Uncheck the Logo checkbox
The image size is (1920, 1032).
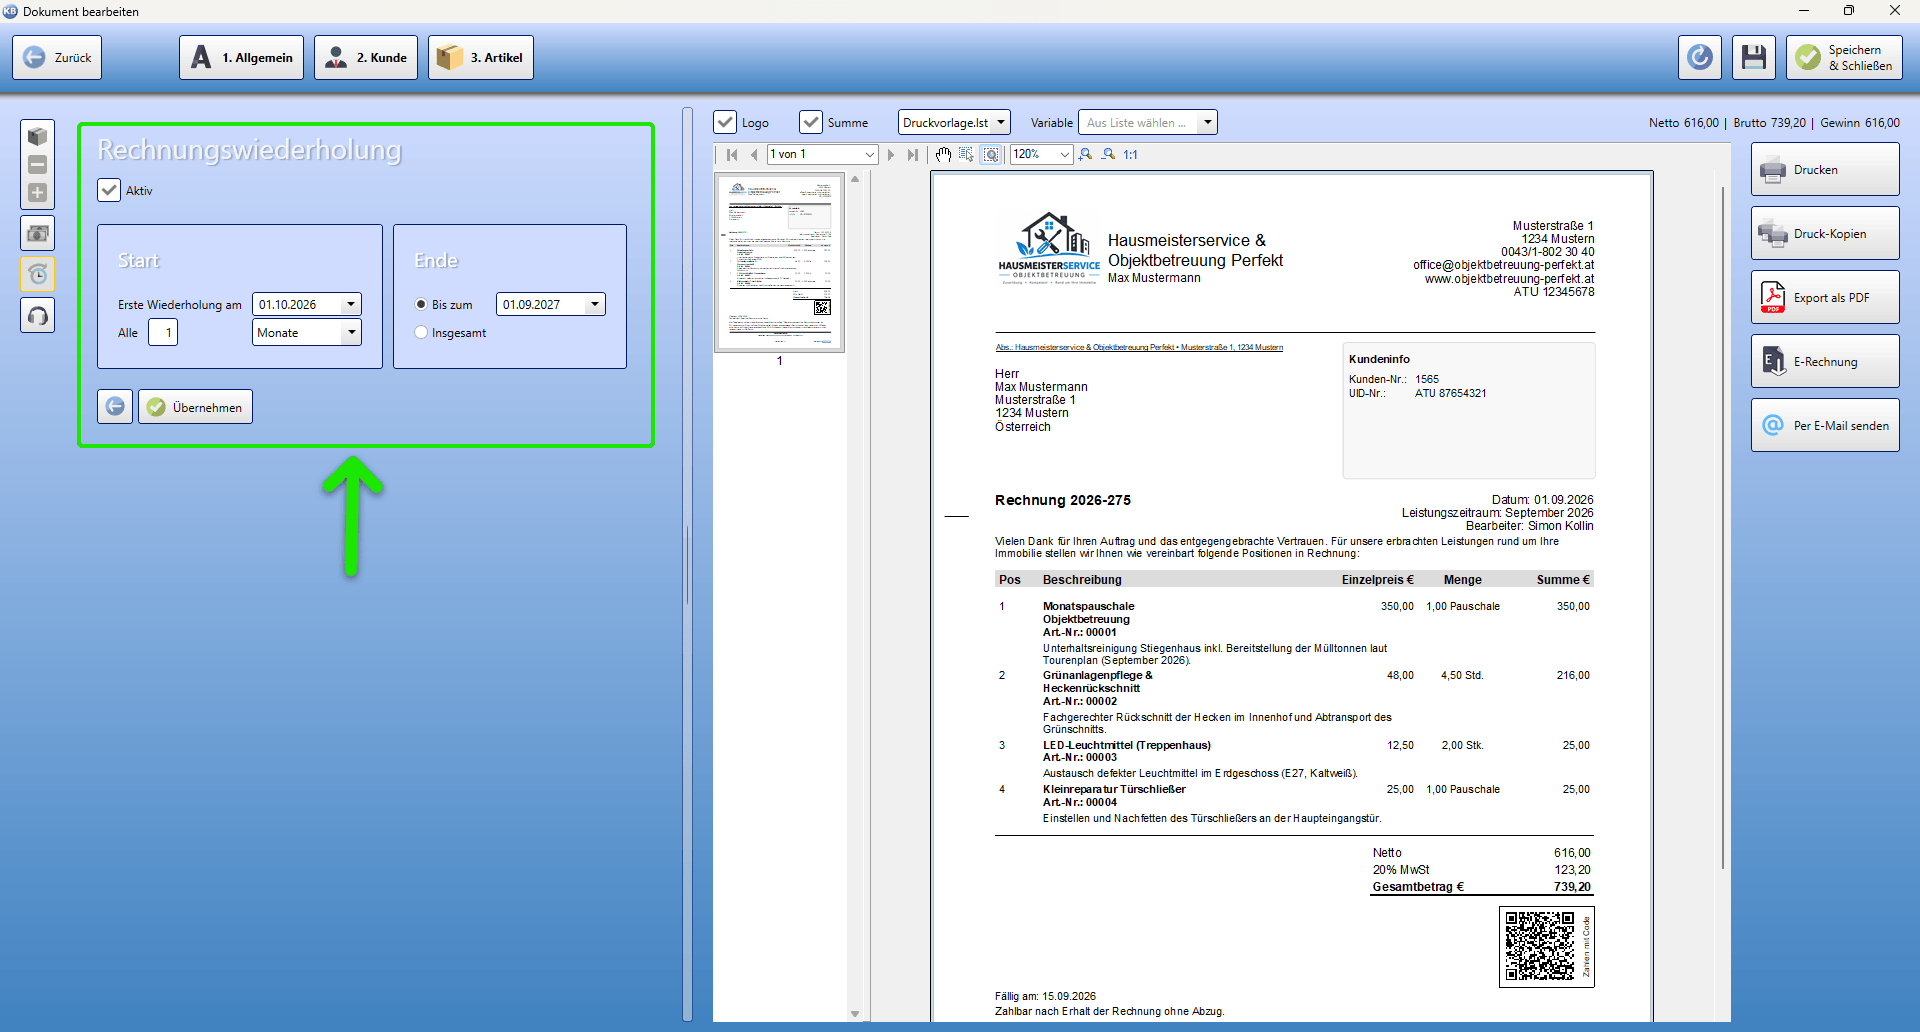[725, 122]
